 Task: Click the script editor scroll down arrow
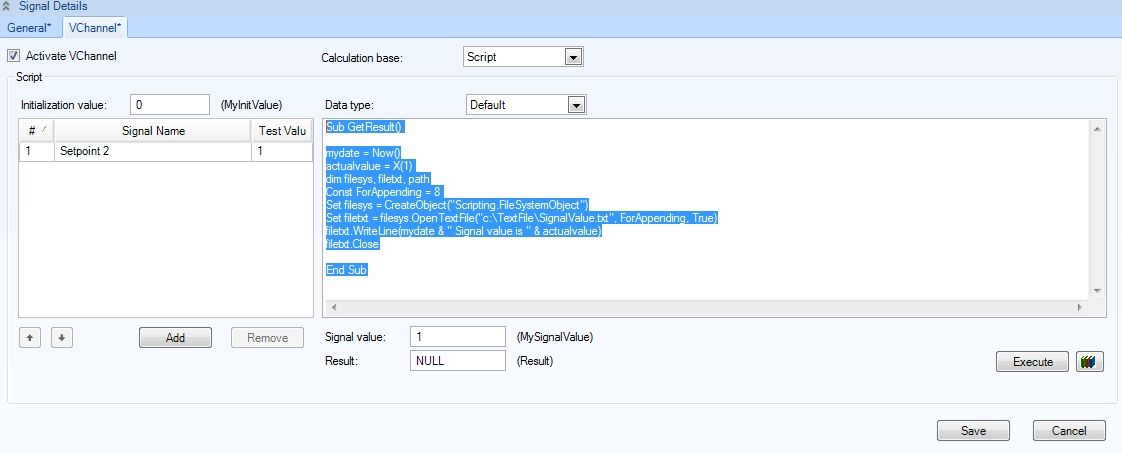[x=1097, y=290]
